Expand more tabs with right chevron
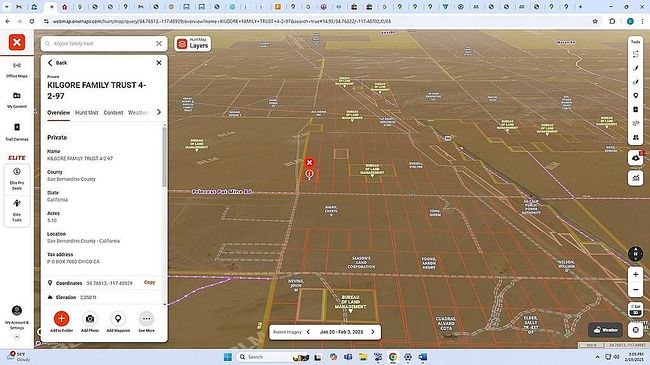Screen dimensions: 650x365 (159, 112)
